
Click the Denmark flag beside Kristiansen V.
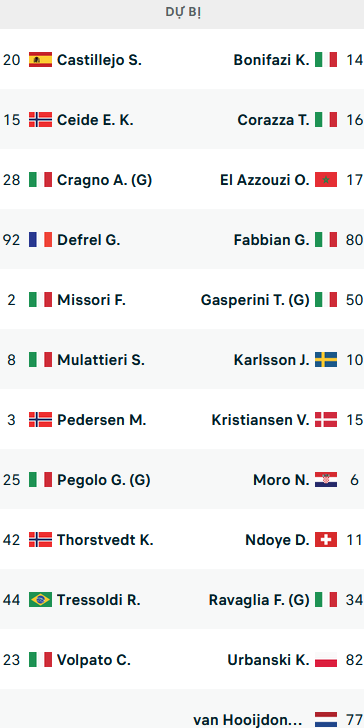[326, 420]
